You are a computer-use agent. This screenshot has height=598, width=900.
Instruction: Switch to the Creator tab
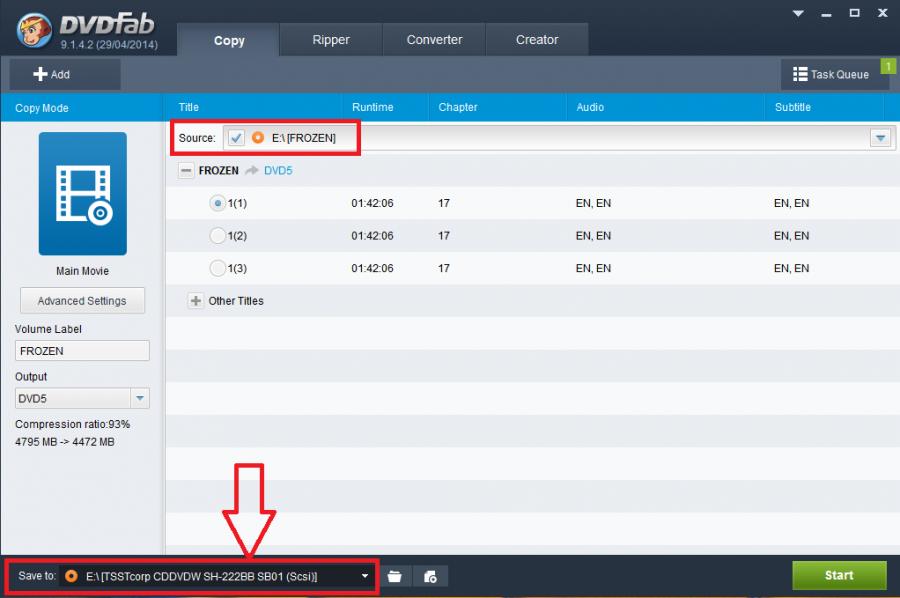537,40
